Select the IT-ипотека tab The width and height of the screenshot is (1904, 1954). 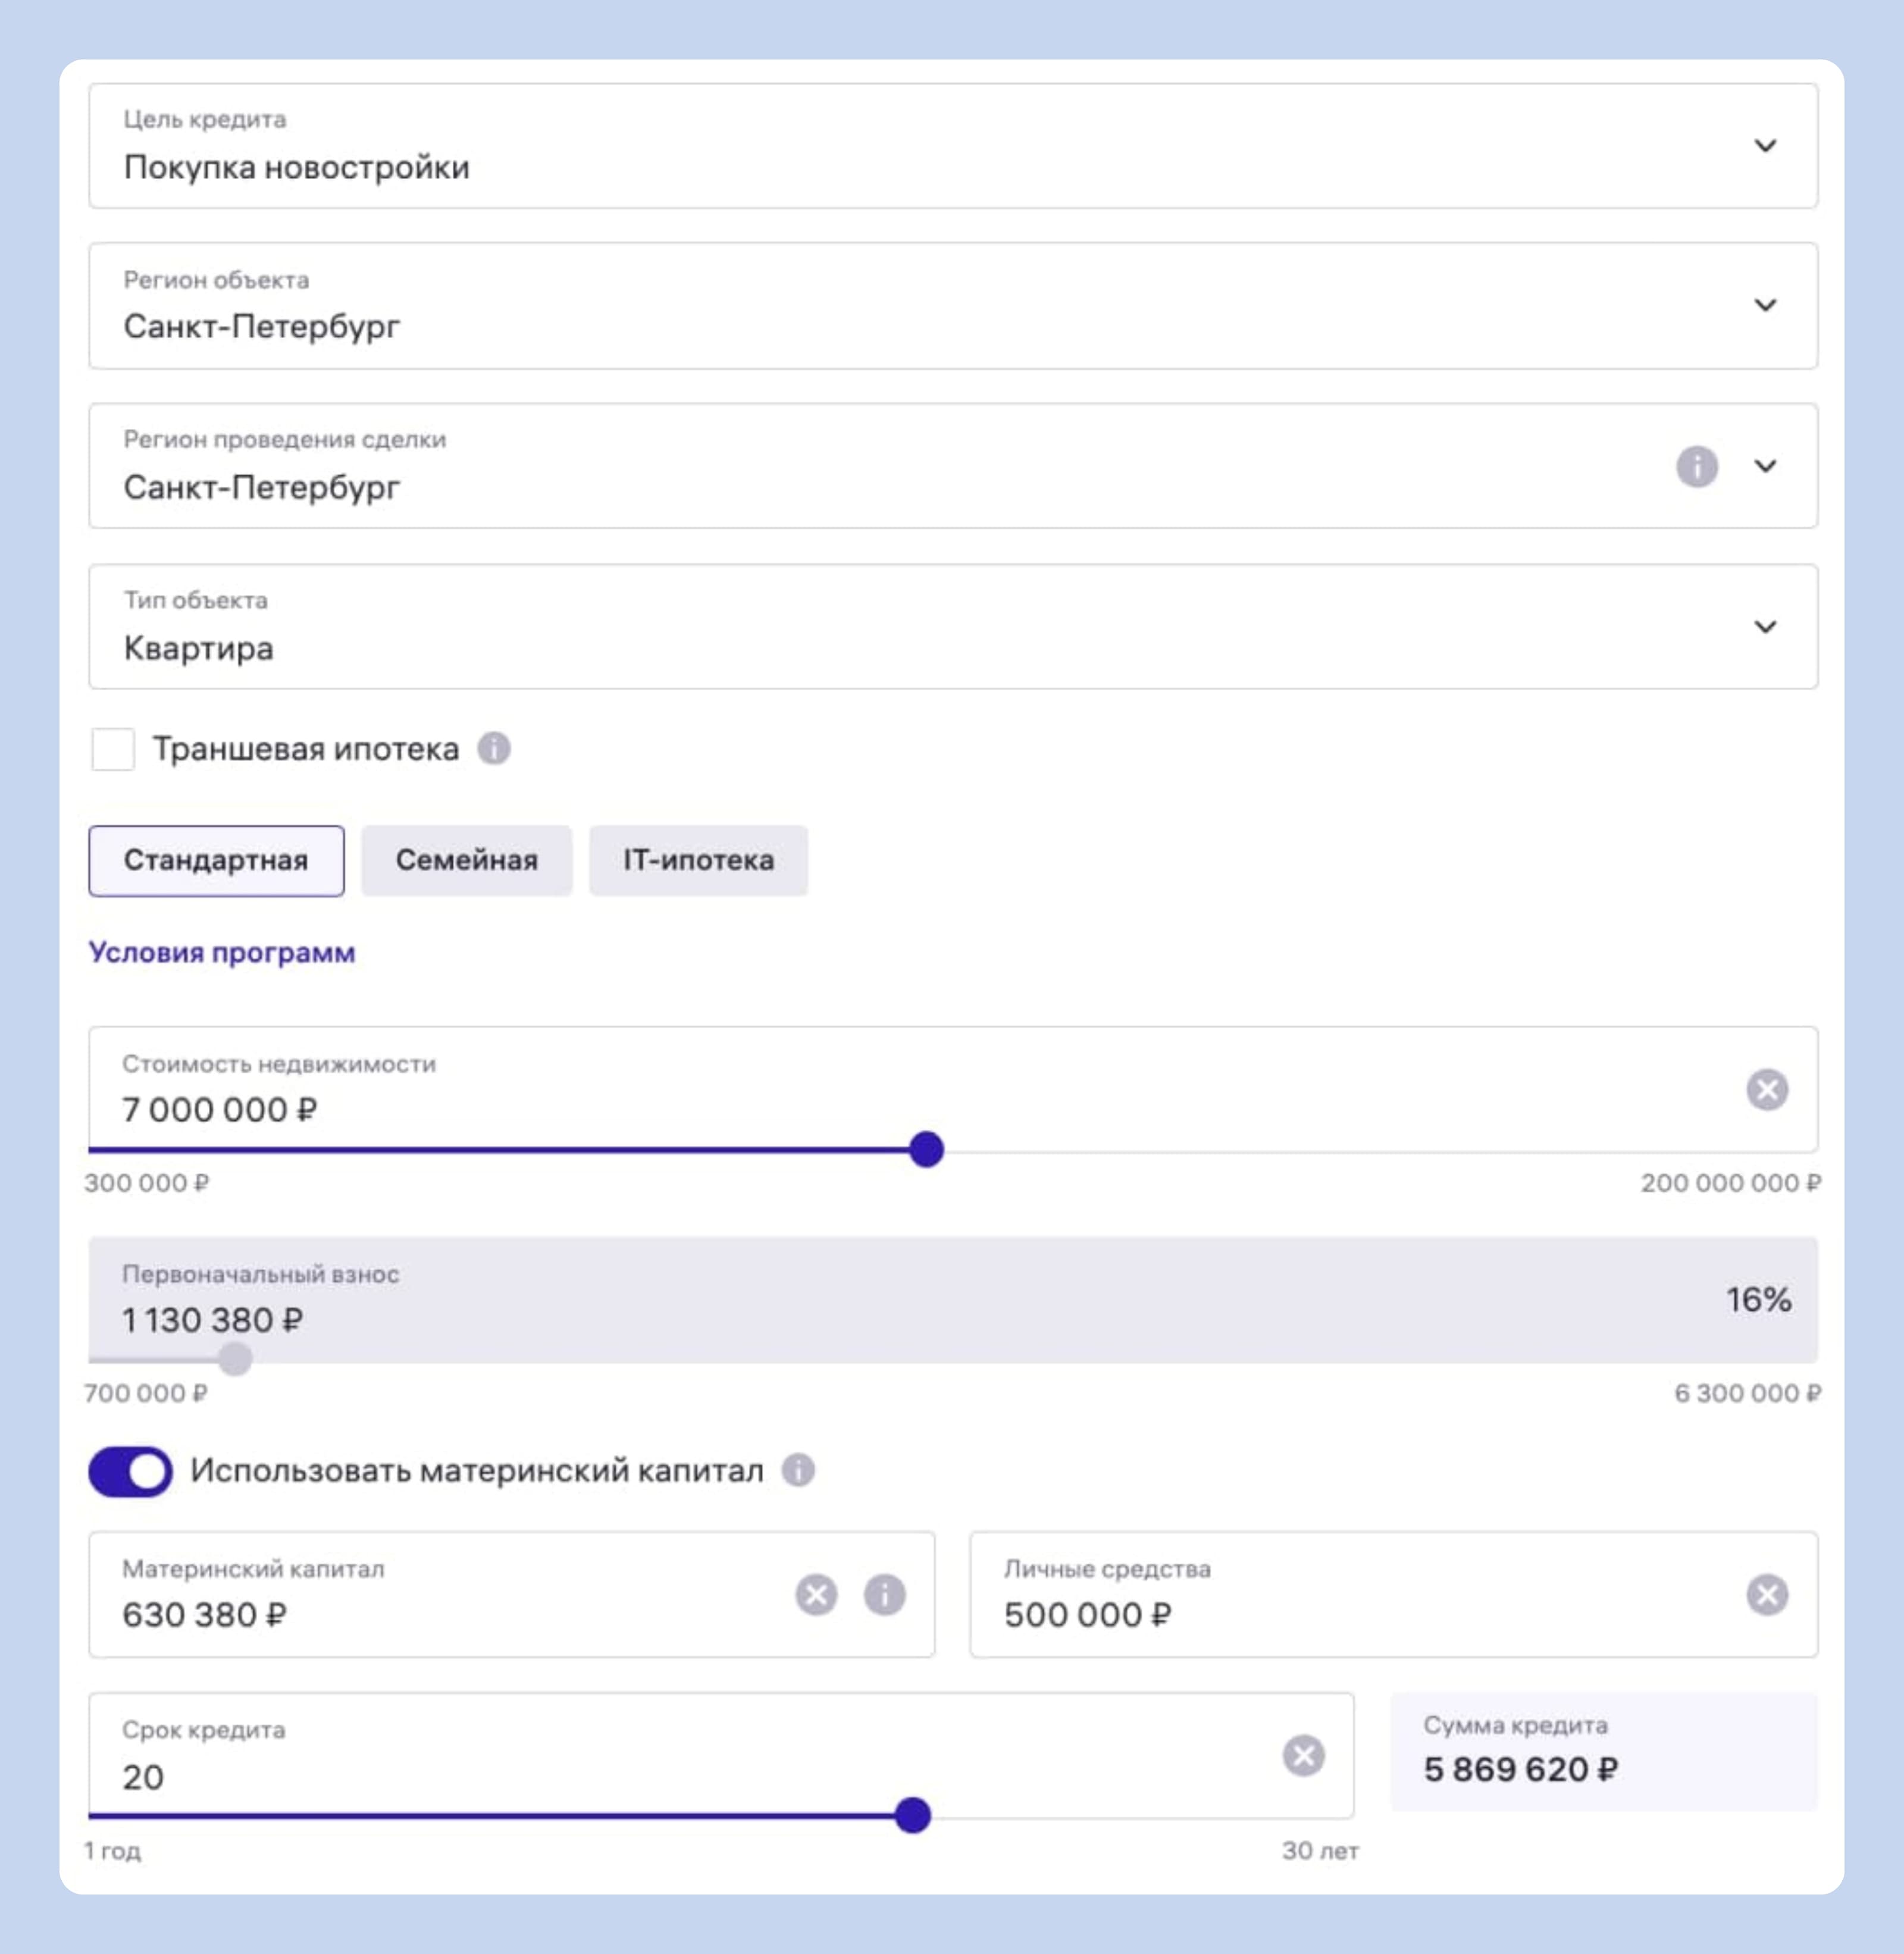click(x=698, y=860)
